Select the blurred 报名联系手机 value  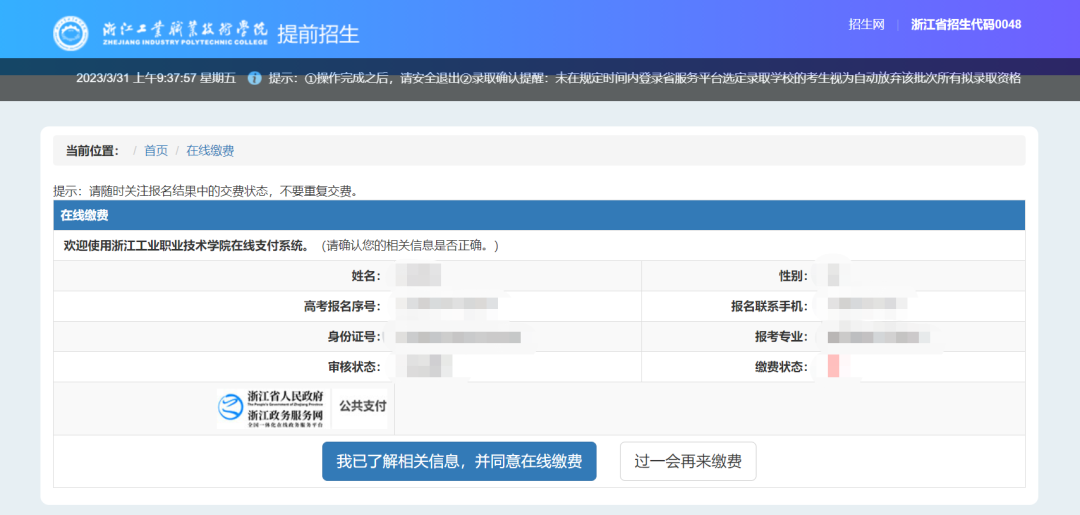click(x=865, y=306)
